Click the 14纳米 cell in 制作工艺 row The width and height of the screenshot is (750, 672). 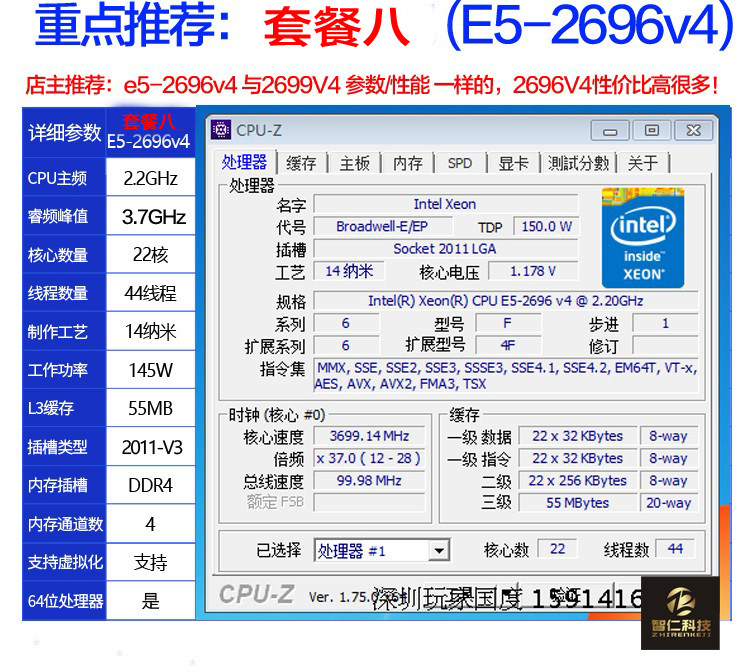point(150,331)
